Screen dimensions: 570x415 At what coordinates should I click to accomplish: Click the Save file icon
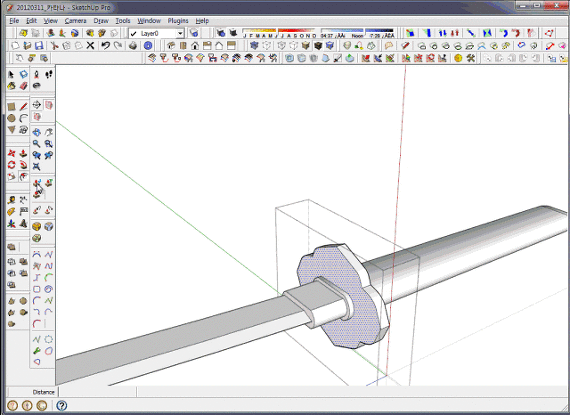coord(39,45)
